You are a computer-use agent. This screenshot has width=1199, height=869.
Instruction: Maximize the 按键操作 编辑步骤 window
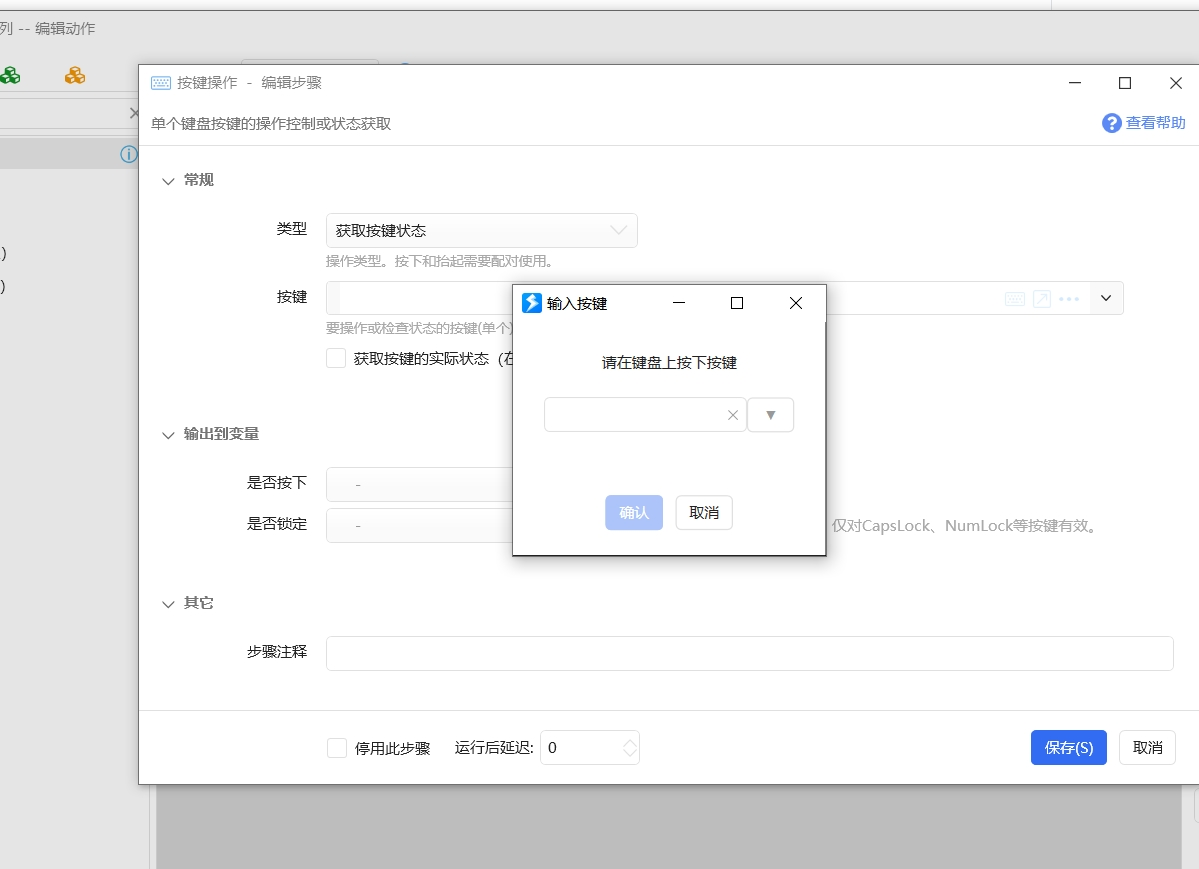pos(1125,83)
